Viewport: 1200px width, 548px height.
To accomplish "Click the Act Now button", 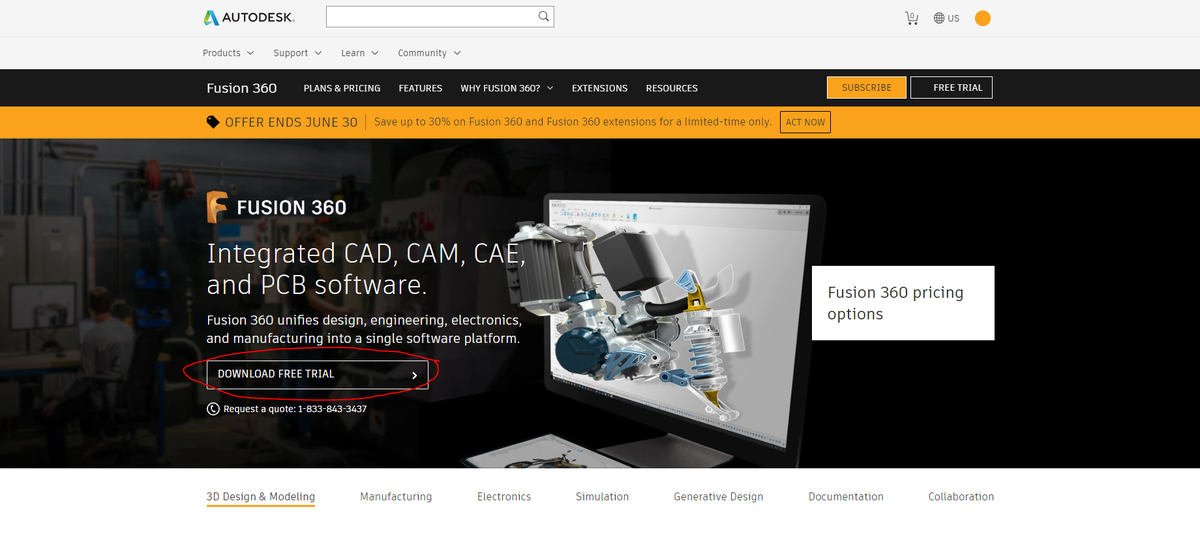I will [x=805, y=122].
